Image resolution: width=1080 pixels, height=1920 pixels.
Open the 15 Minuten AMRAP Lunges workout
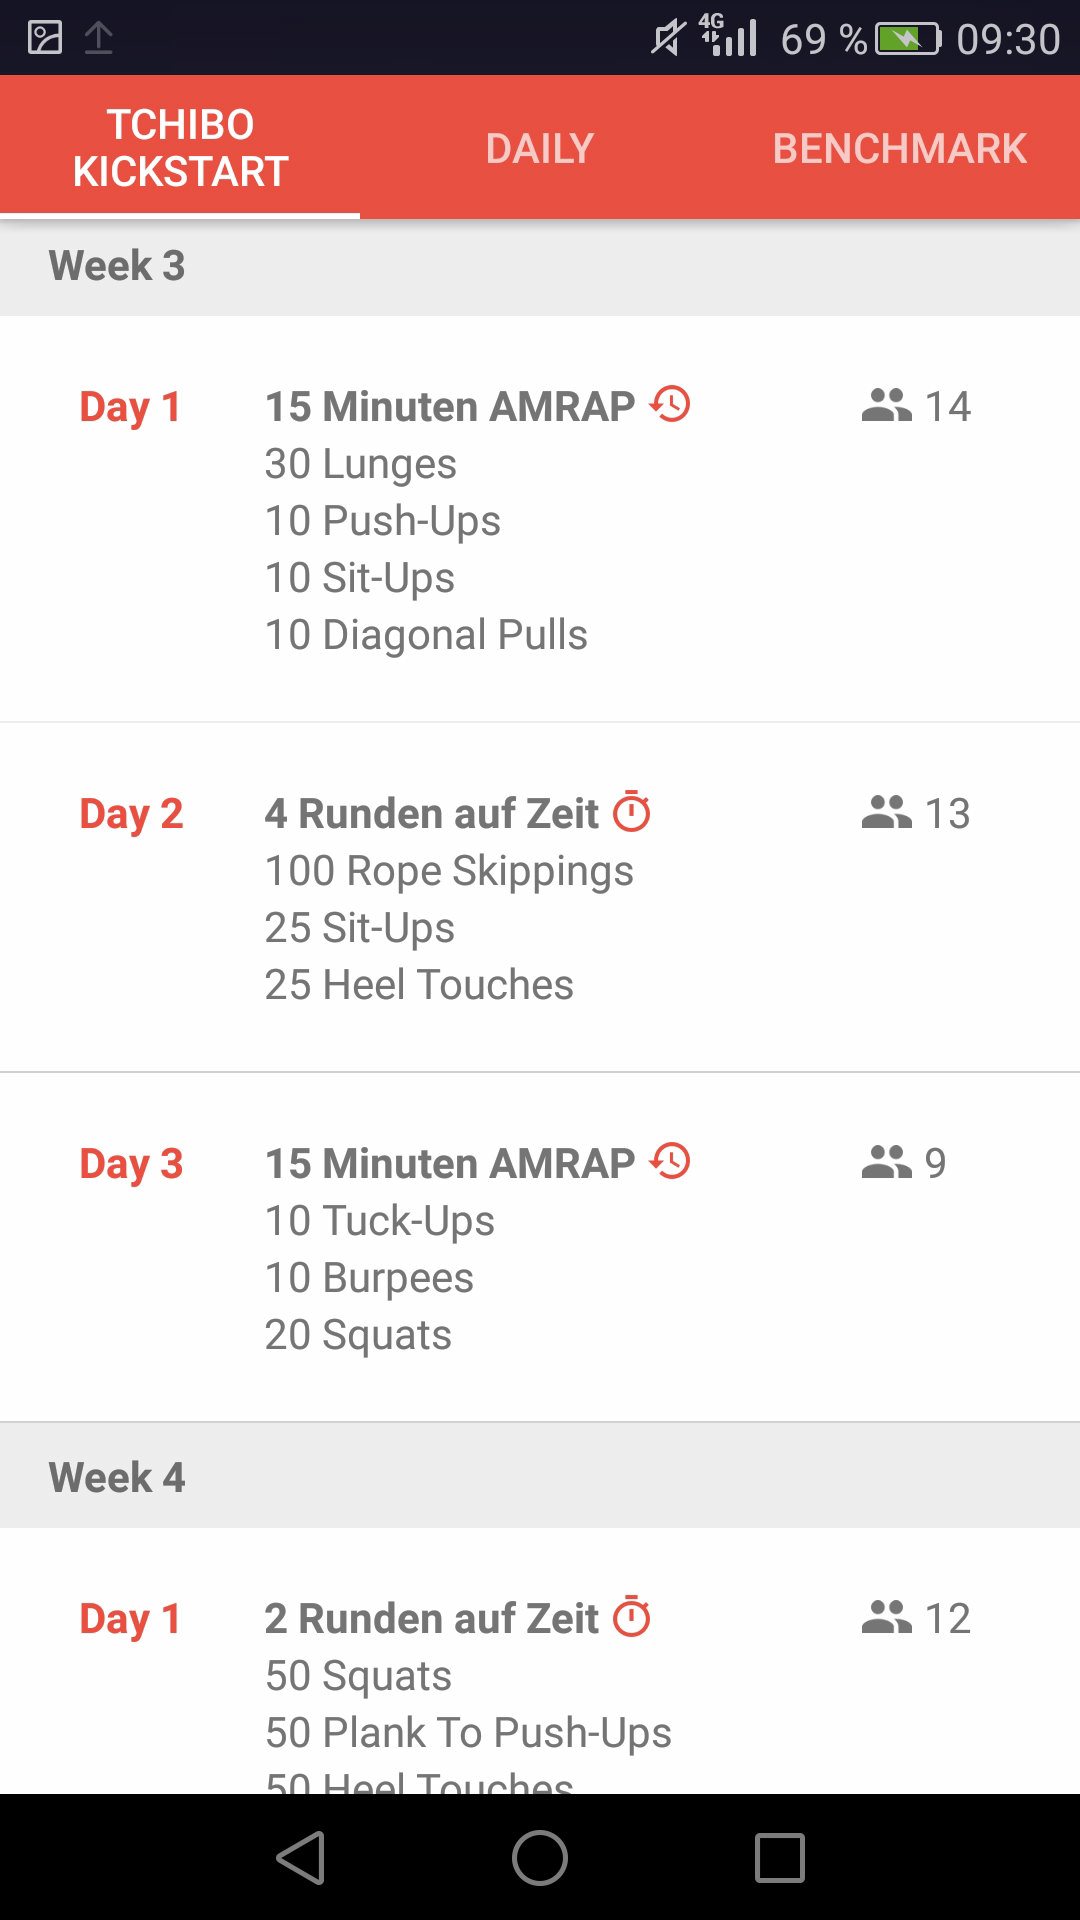point(450,520)
